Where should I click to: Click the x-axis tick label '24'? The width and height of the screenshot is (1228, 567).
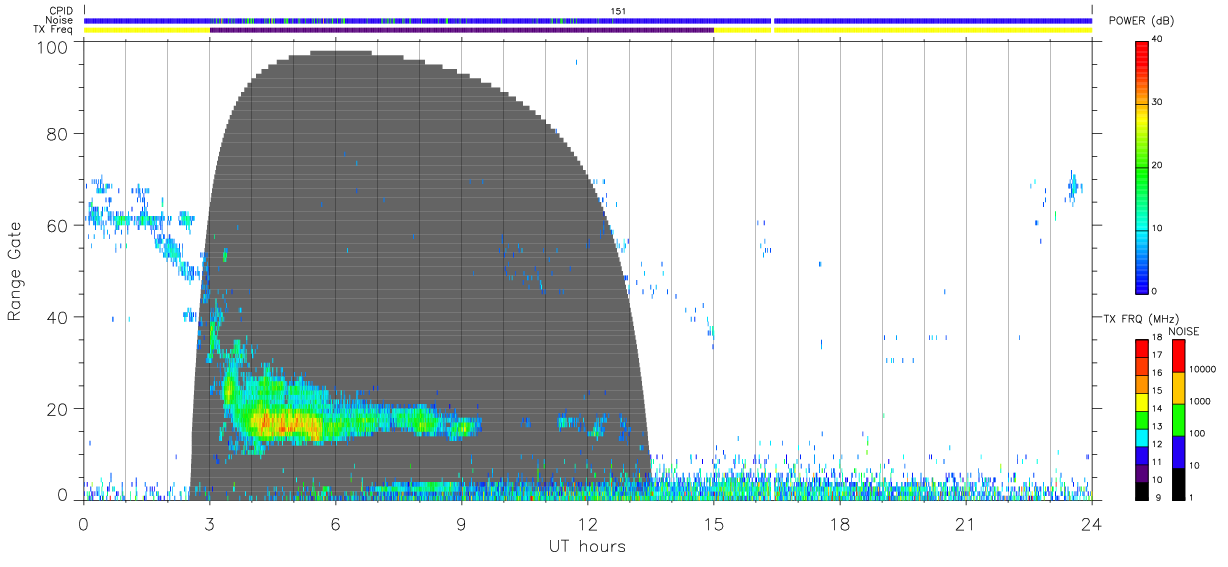coord(1091,524)
